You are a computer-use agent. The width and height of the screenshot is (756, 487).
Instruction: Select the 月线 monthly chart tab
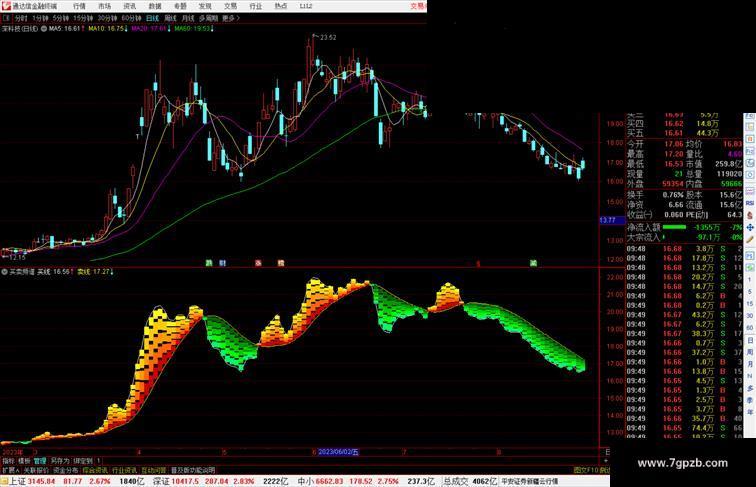[x=188, y=18]
